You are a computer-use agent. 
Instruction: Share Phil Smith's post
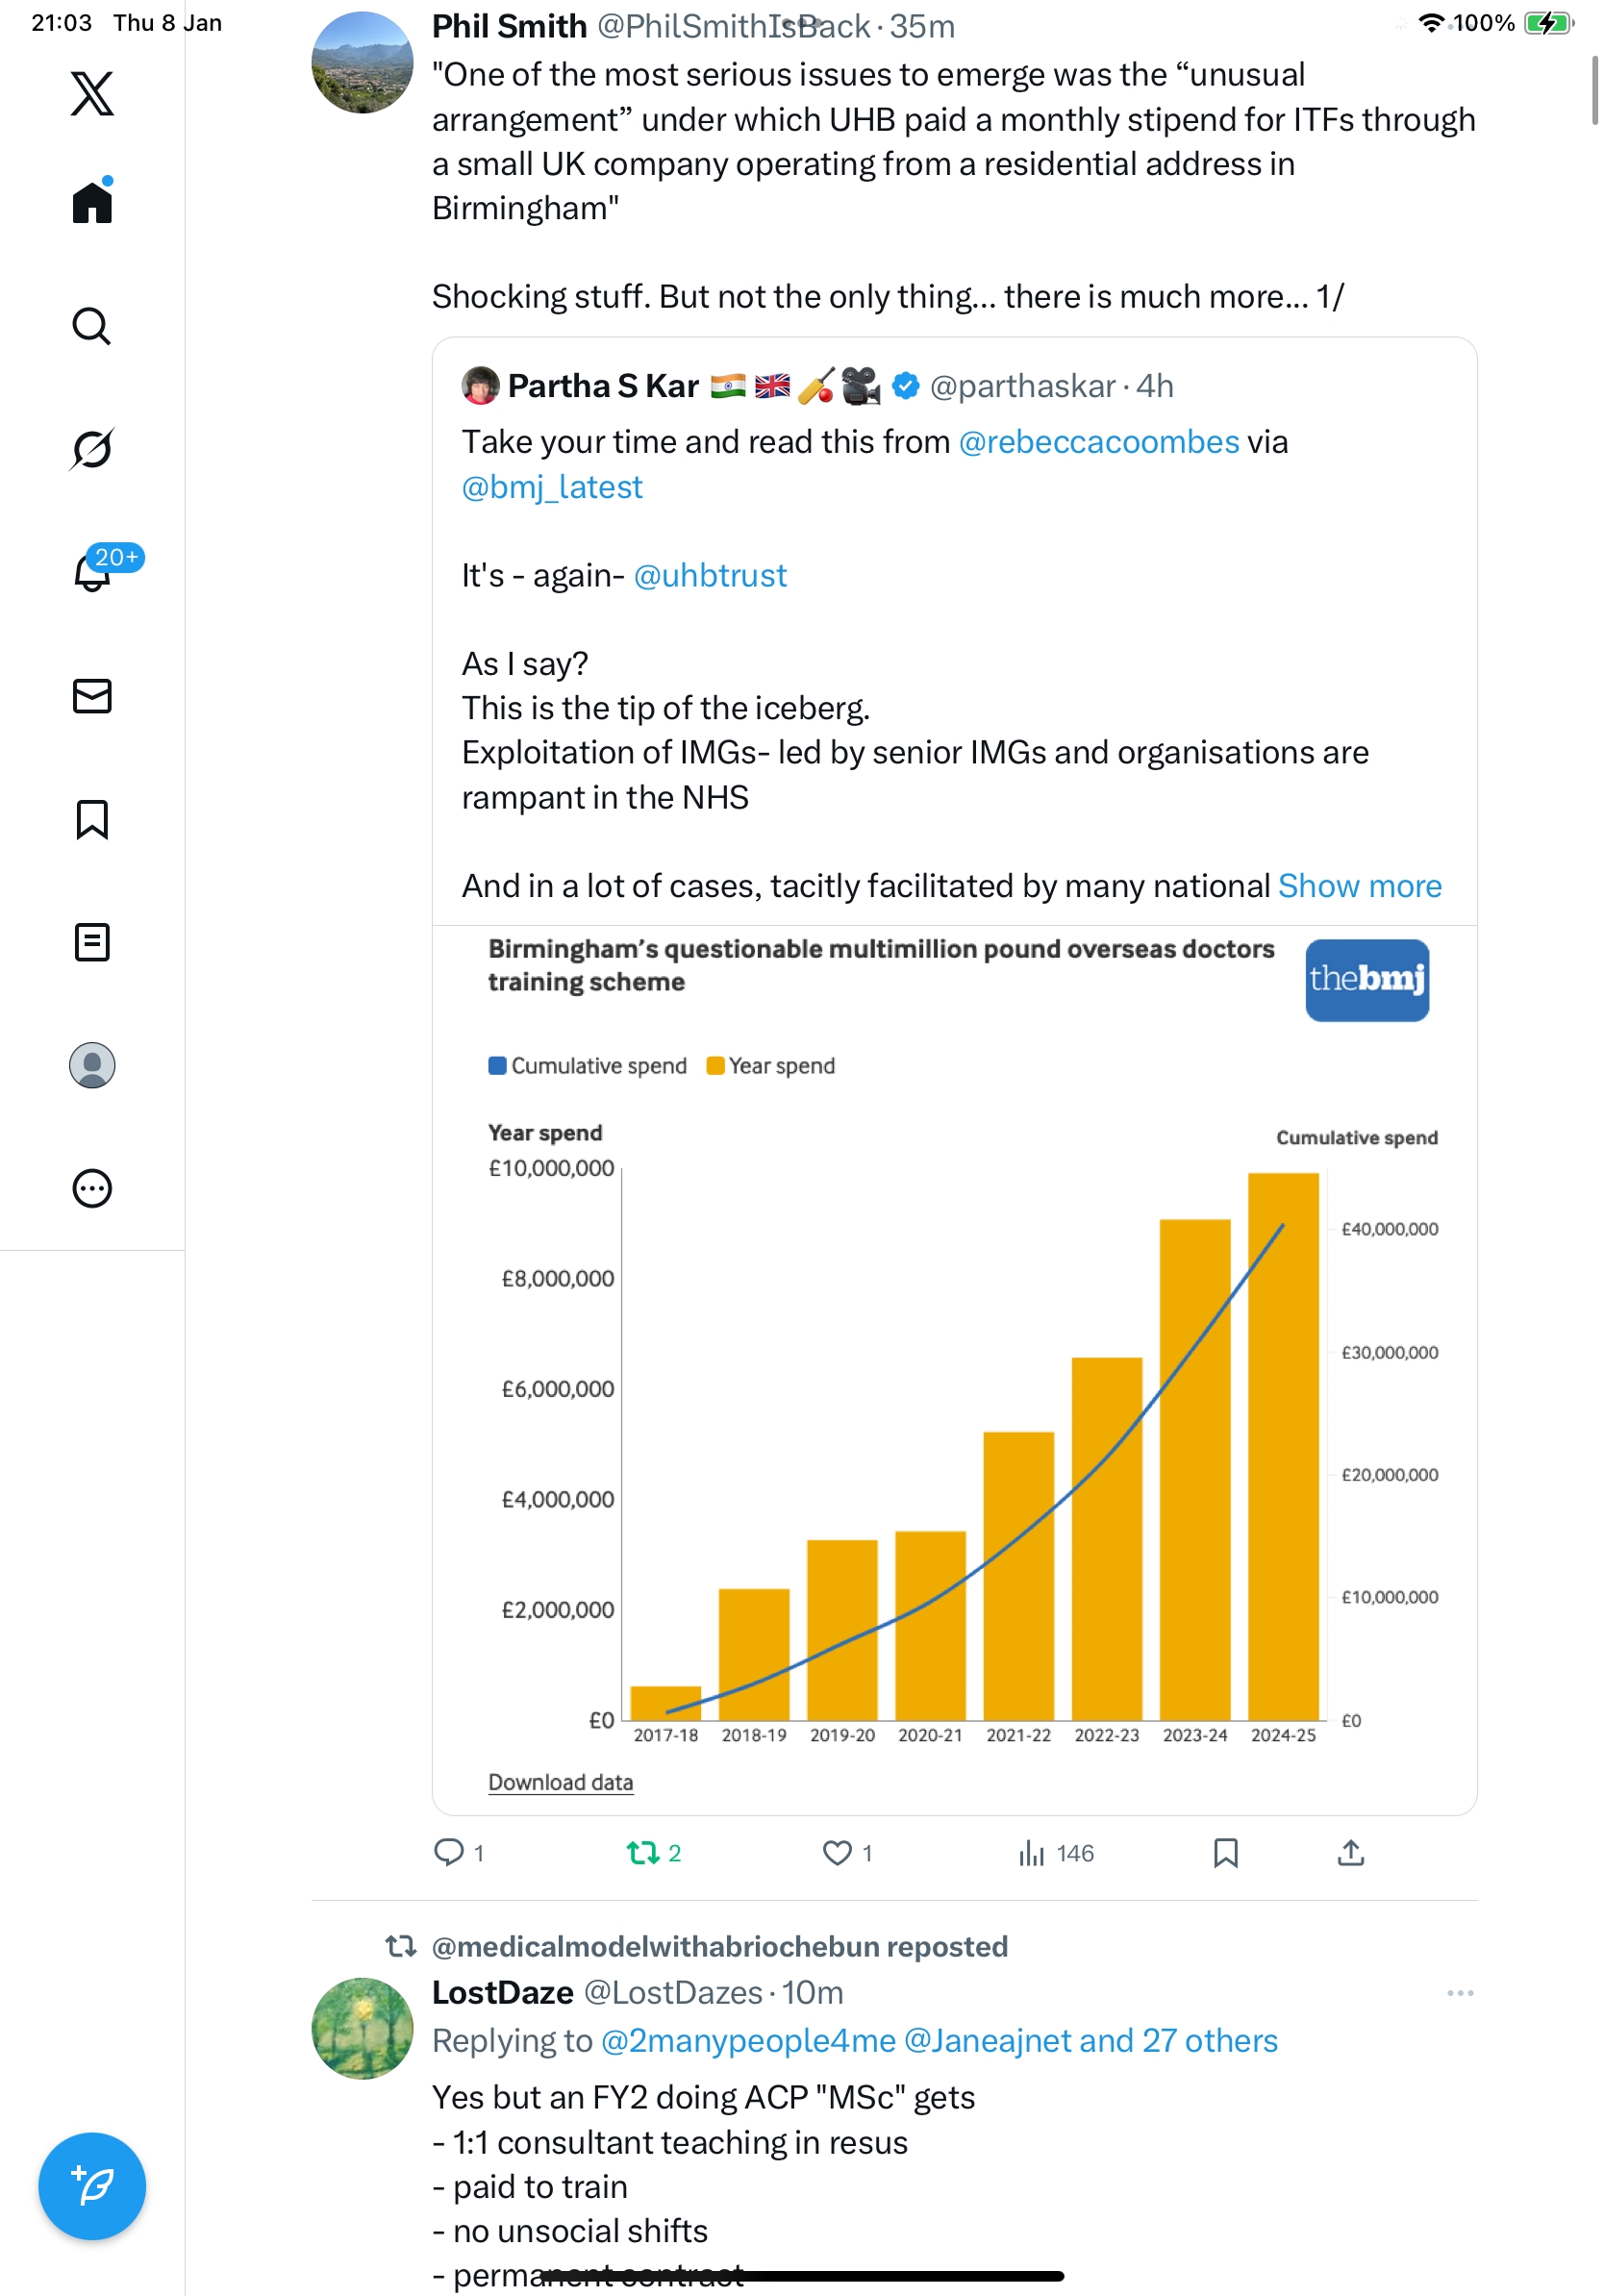pyautogui.click(x=1350, y=1853)
